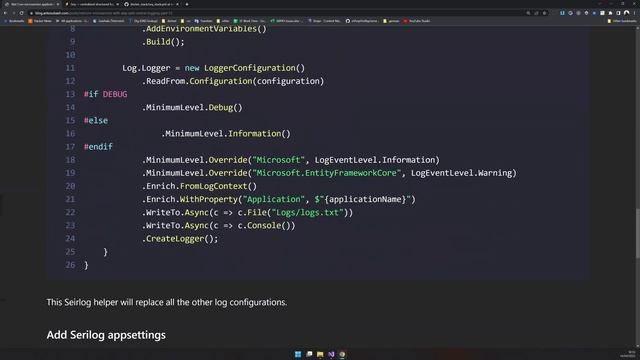Open the profile avatar menu
The width and height of the screenshot is (640, 360).
click(x=627, y=13)
